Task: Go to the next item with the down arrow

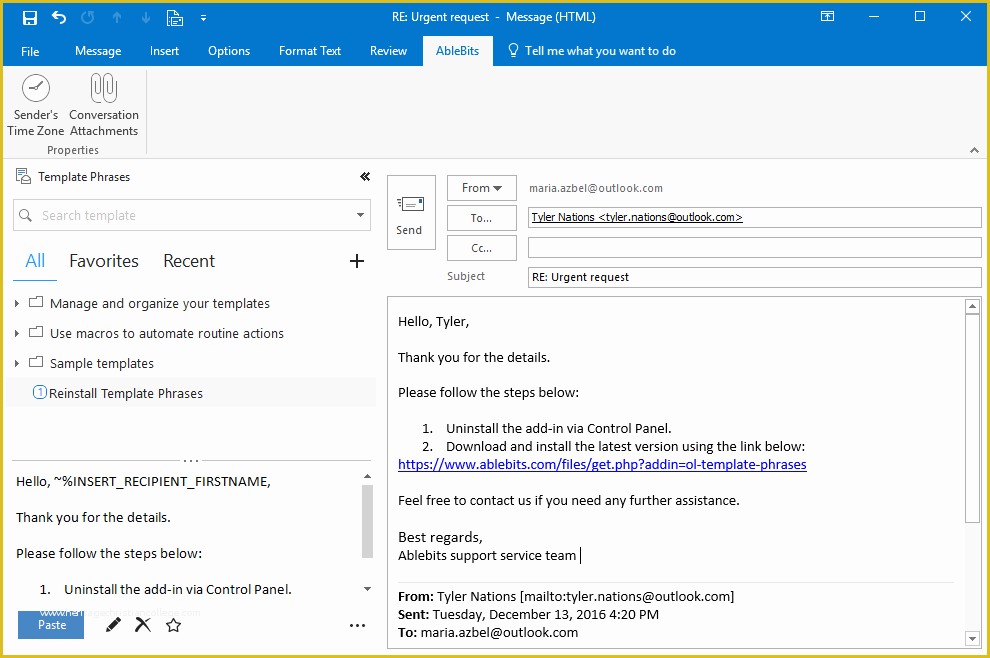Action: click(145, 18)
